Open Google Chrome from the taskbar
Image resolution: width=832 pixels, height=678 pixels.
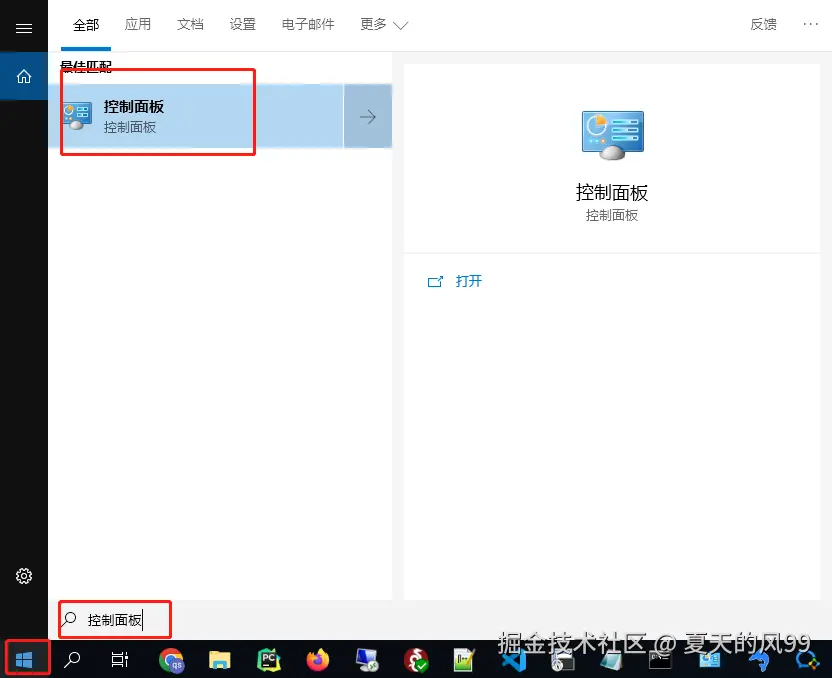coord(171,660)
